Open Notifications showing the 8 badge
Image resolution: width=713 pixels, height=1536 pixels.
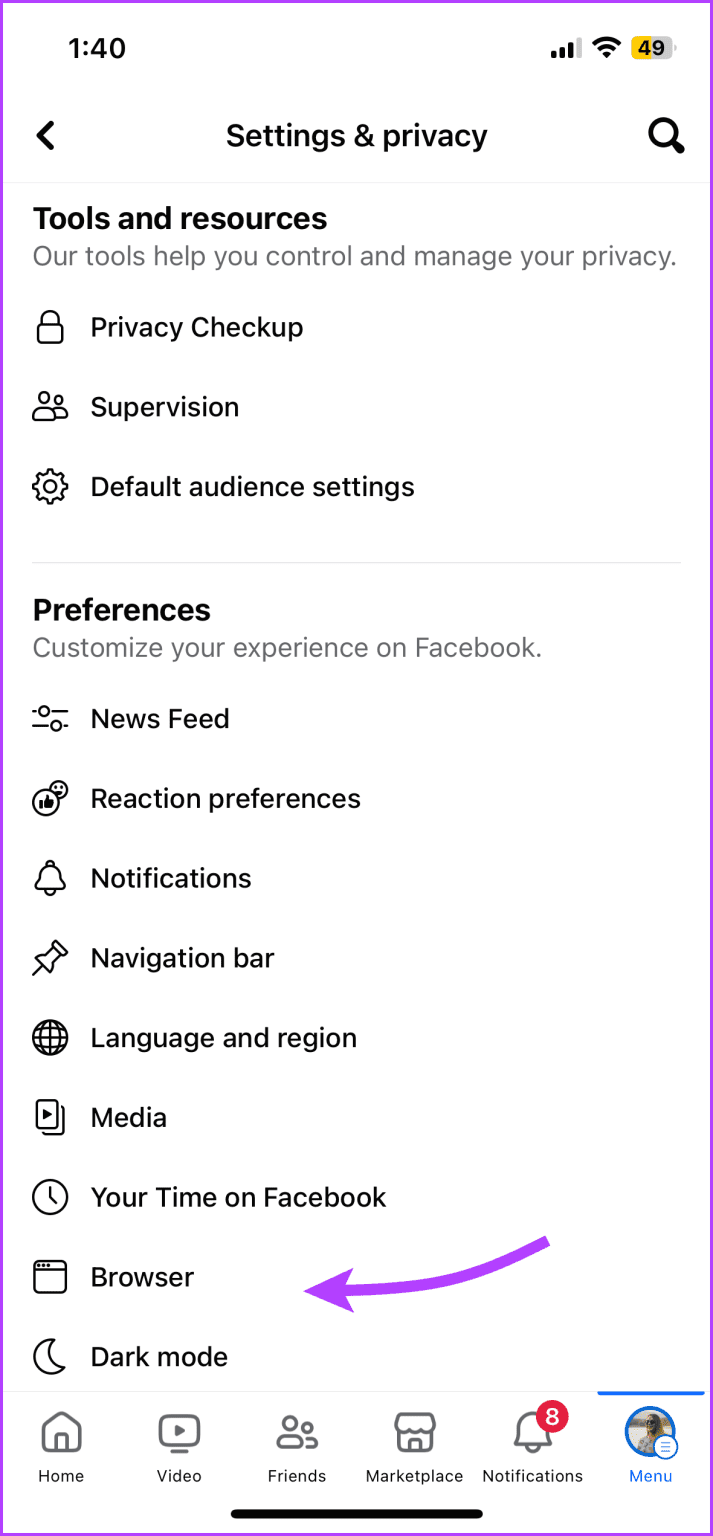click(532, 1445)
